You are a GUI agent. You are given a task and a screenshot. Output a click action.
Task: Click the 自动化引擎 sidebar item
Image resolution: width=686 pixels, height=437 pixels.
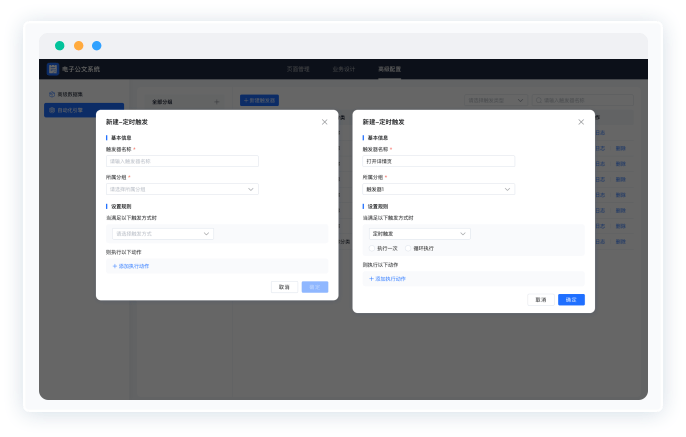pyautogui.click(x=83, y=109)
